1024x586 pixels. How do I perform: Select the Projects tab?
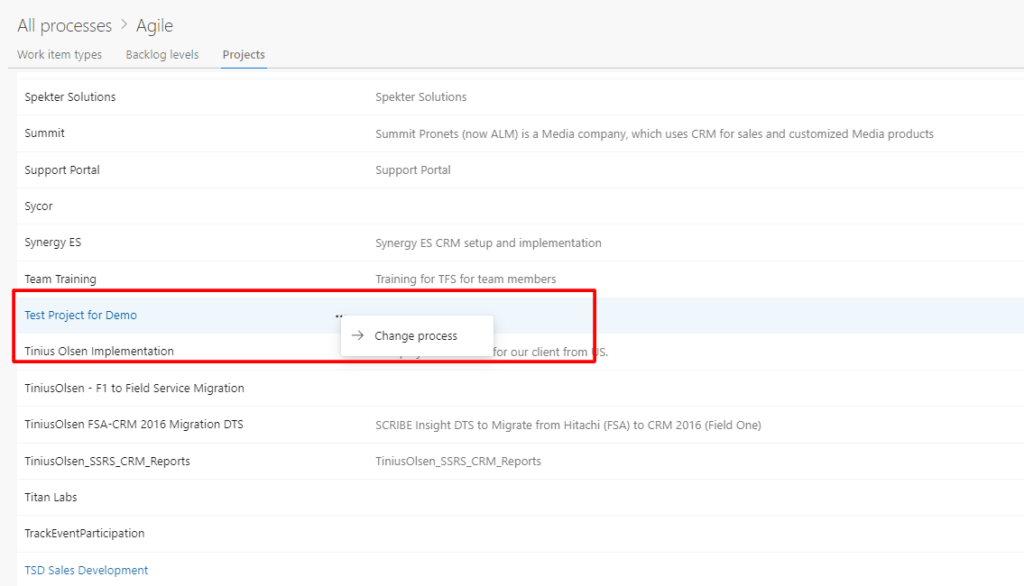(244, 55)
